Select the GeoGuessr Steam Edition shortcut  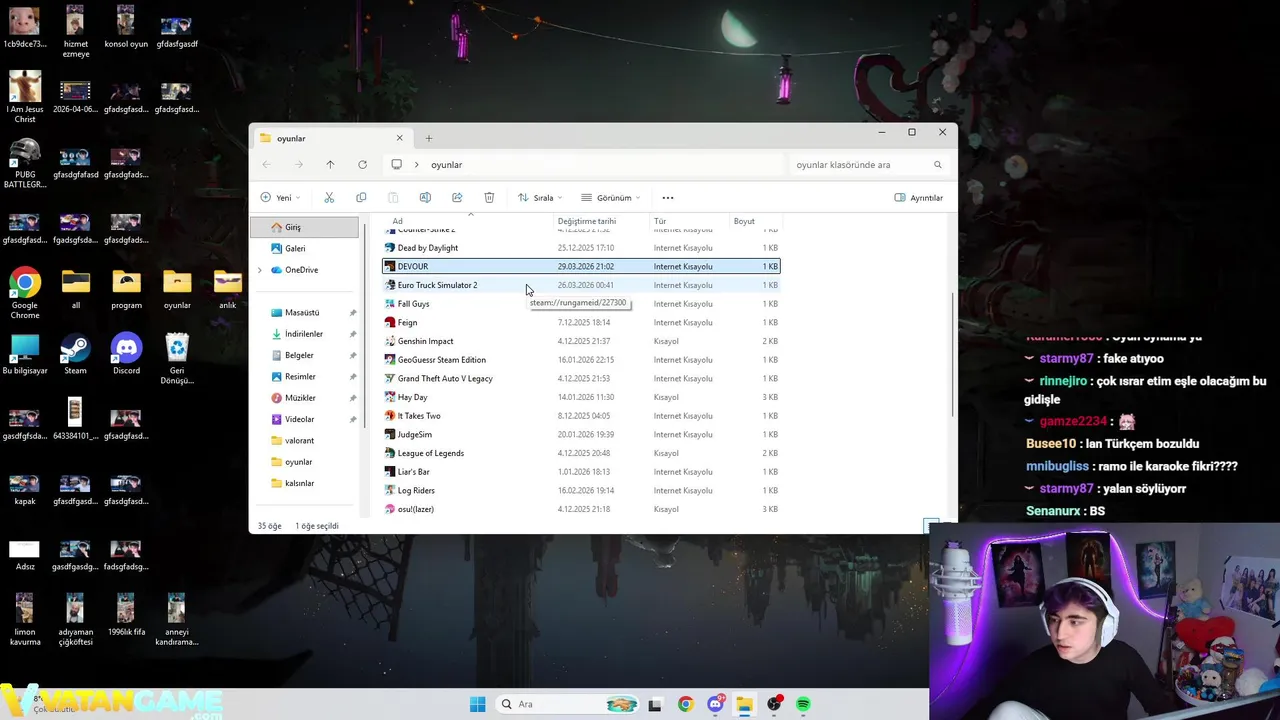click(x=581, y=360)
